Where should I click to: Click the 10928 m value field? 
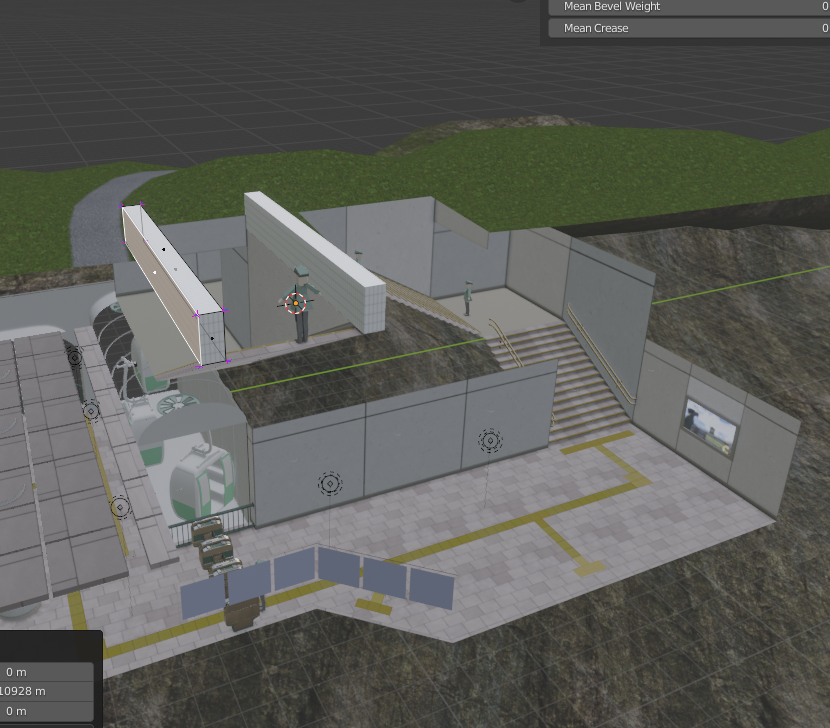pyautogui.click(x=47, y=691)
